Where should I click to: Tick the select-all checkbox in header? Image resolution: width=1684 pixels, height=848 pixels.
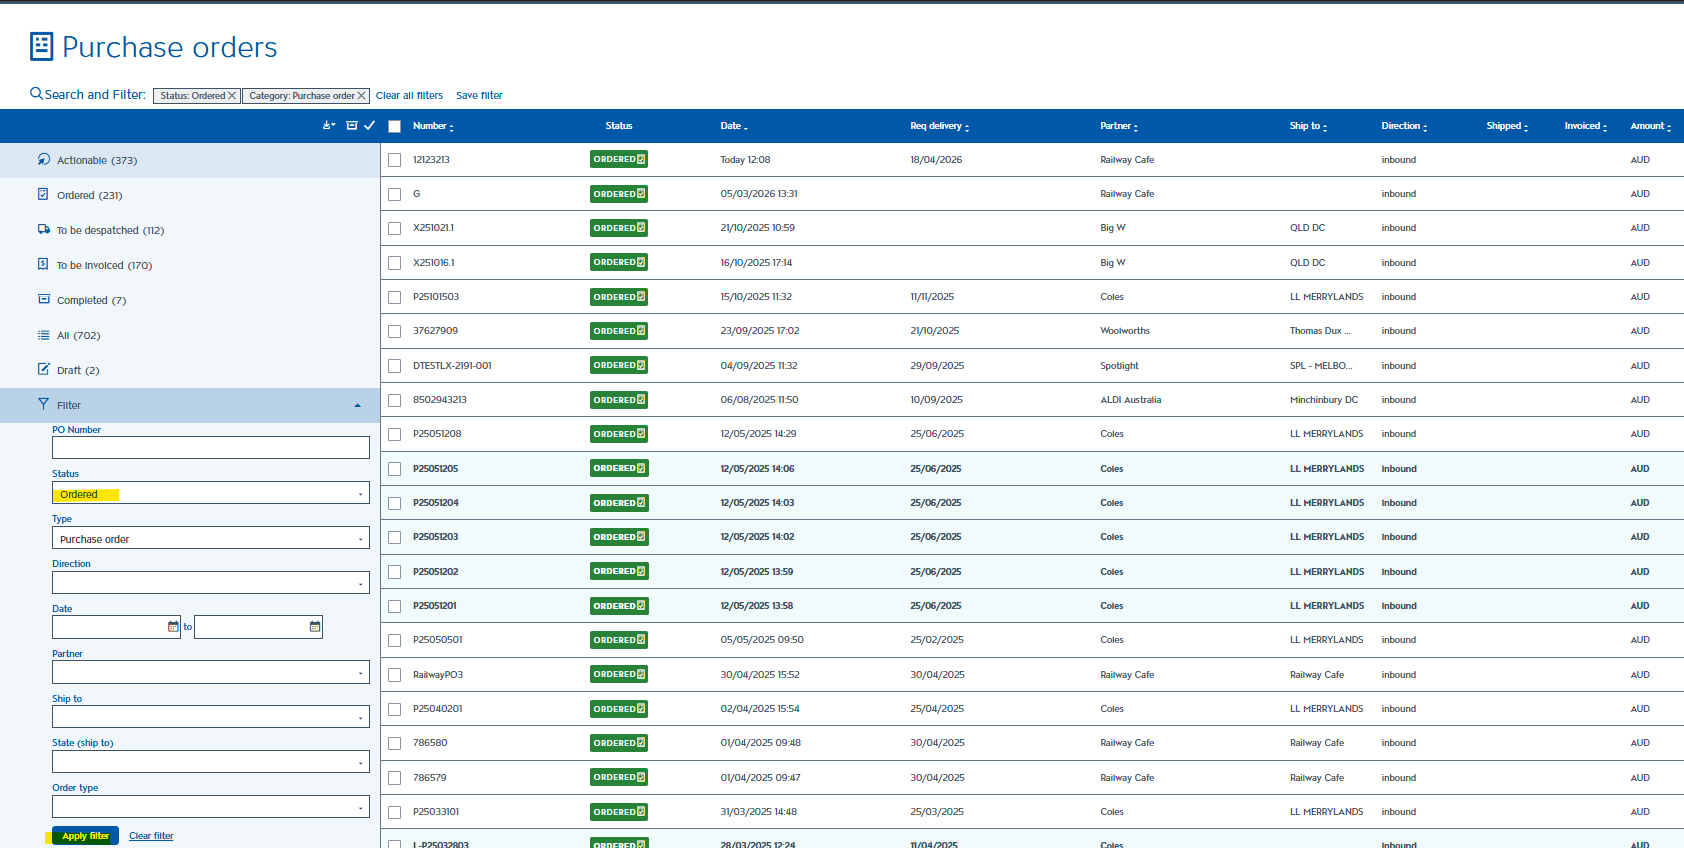394,127
